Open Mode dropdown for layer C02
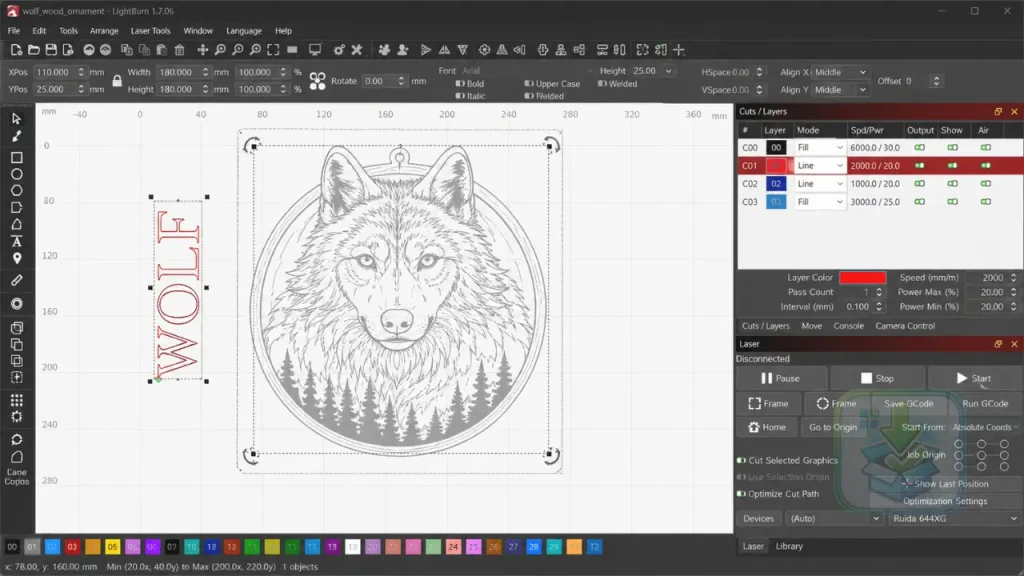This screenshot has width=1024, height=576. (819, 184)
